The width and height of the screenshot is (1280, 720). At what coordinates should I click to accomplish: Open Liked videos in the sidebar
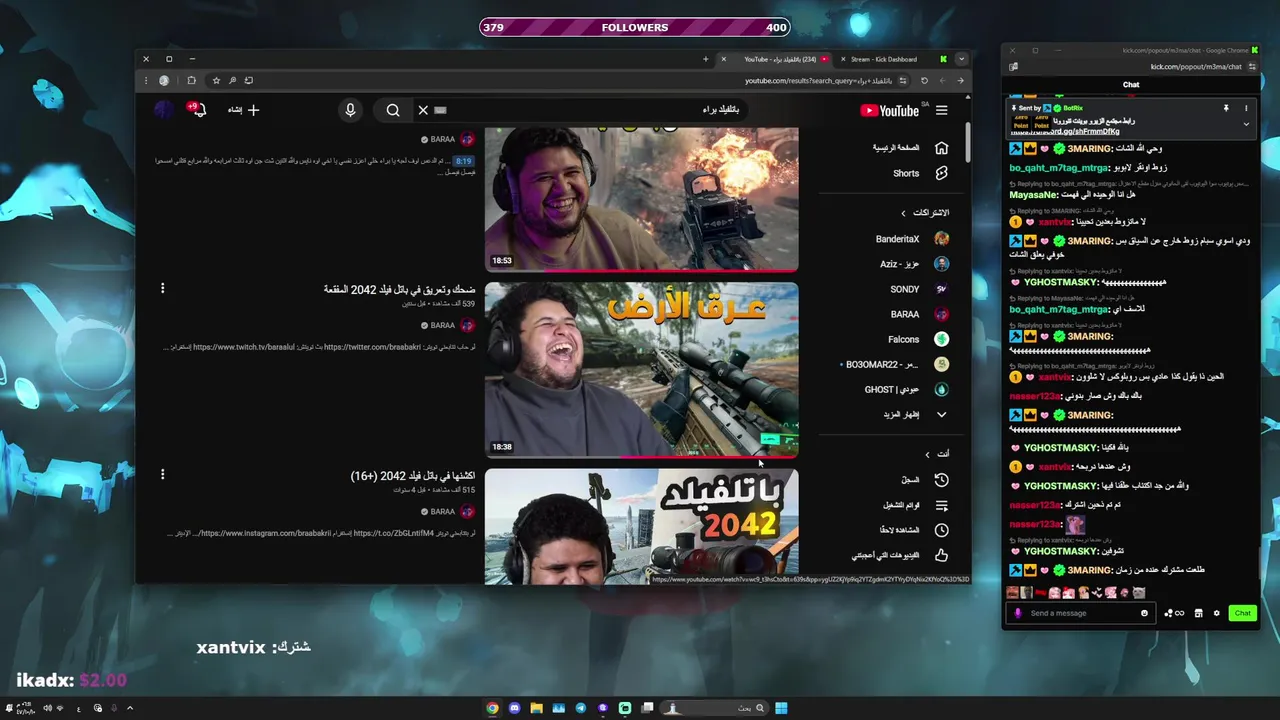click(x=900, y=555)
